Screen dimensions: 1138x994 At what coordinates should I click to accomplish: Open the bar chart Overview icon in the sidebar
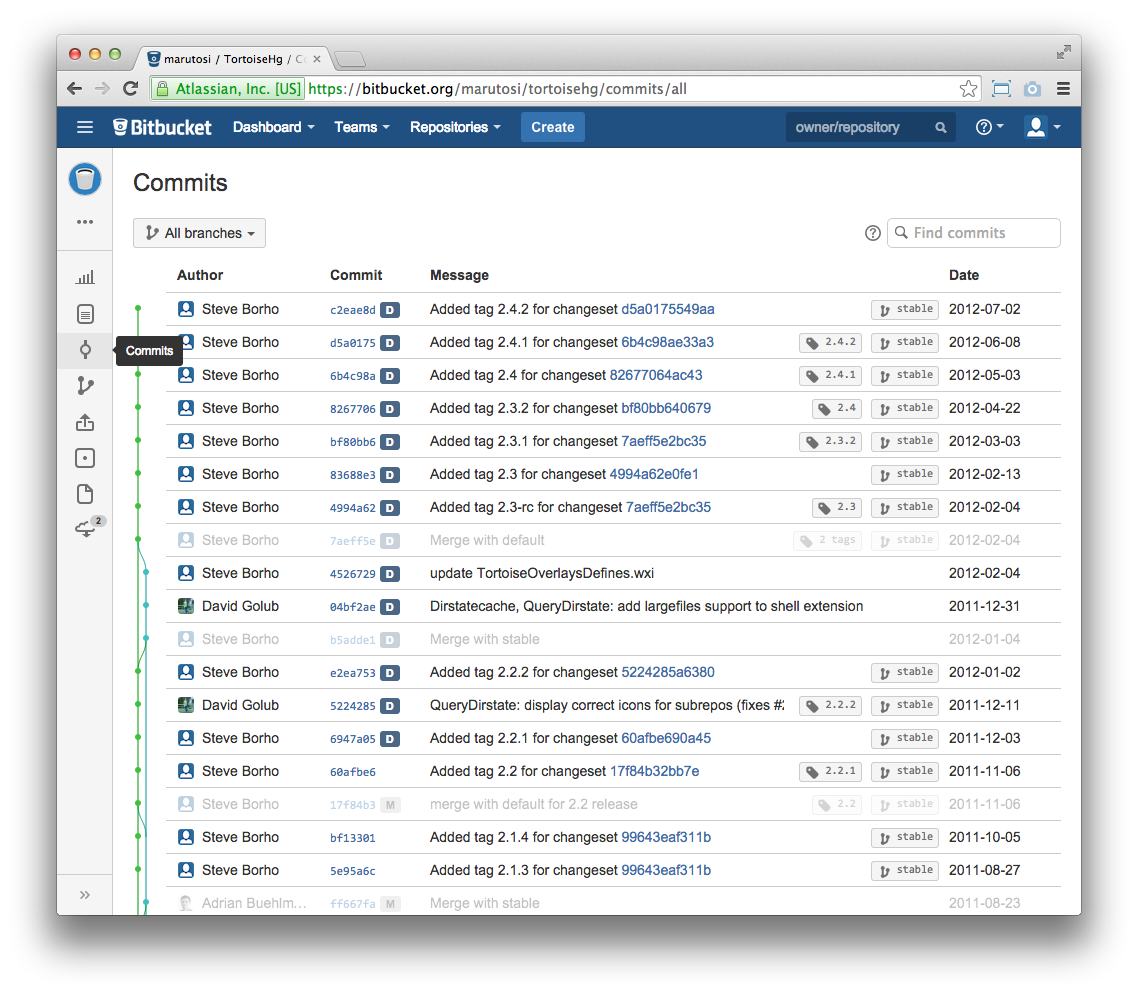point(85,278)
